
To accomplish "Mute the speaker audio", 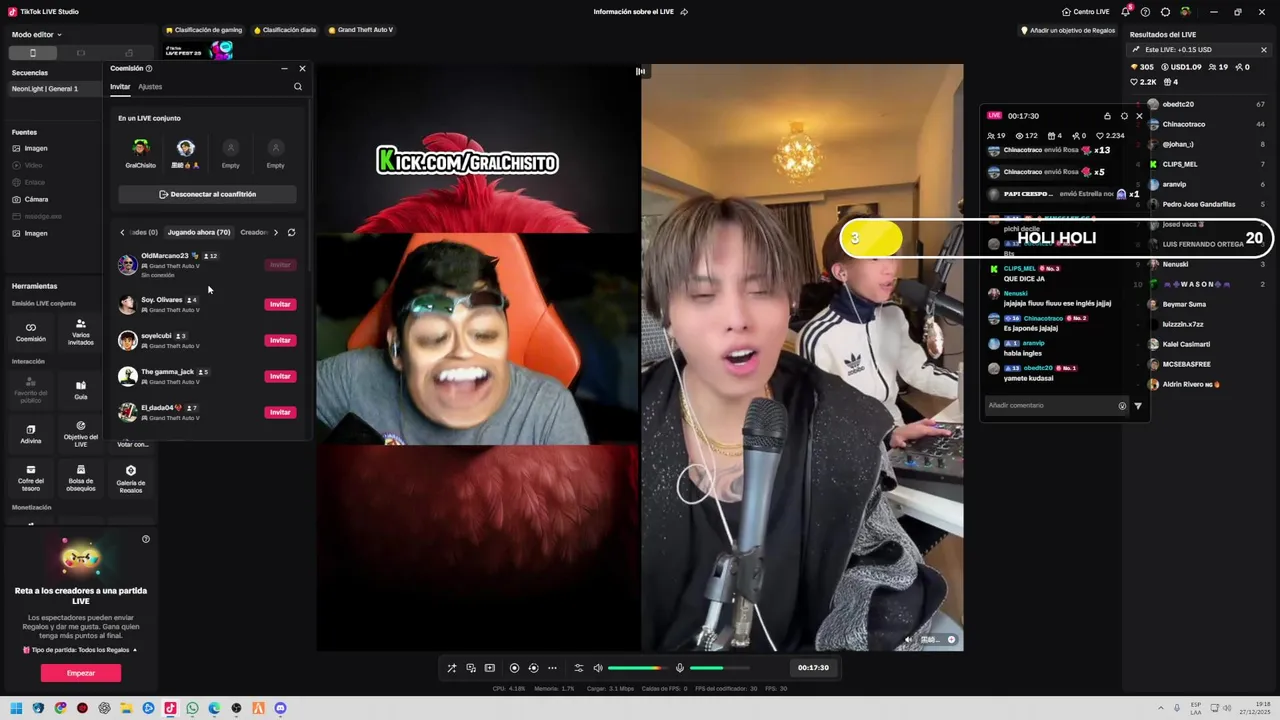I will click(x=598, y=668).
